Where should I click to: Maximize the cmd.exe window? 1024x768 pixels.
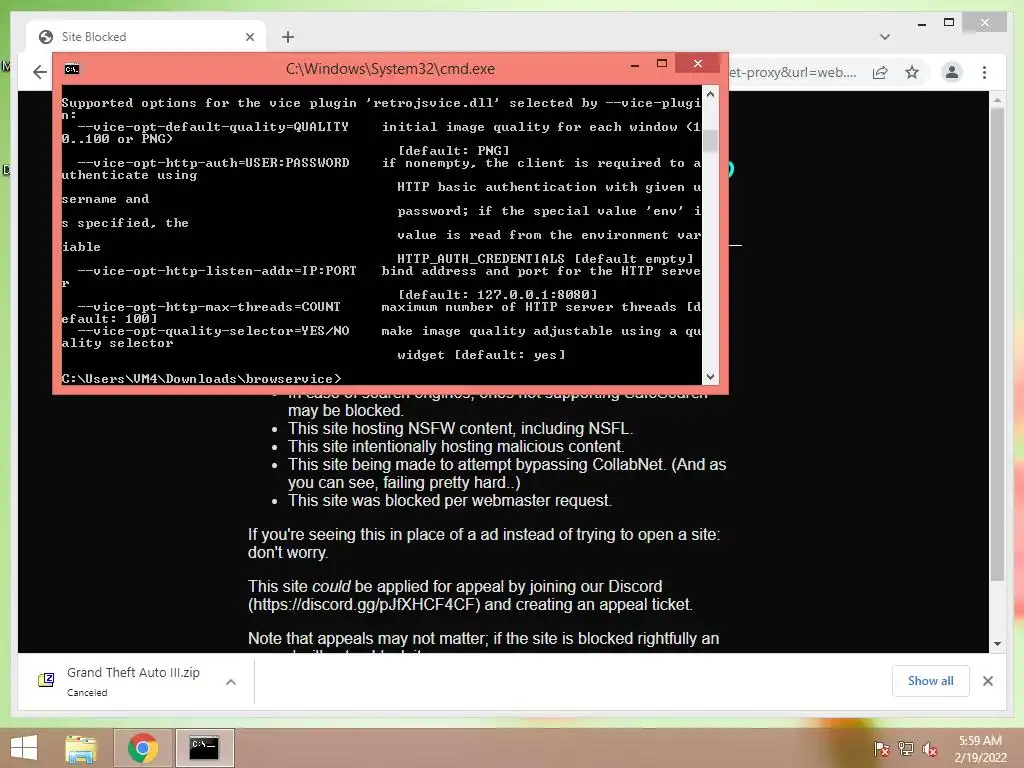pos(662,63)
